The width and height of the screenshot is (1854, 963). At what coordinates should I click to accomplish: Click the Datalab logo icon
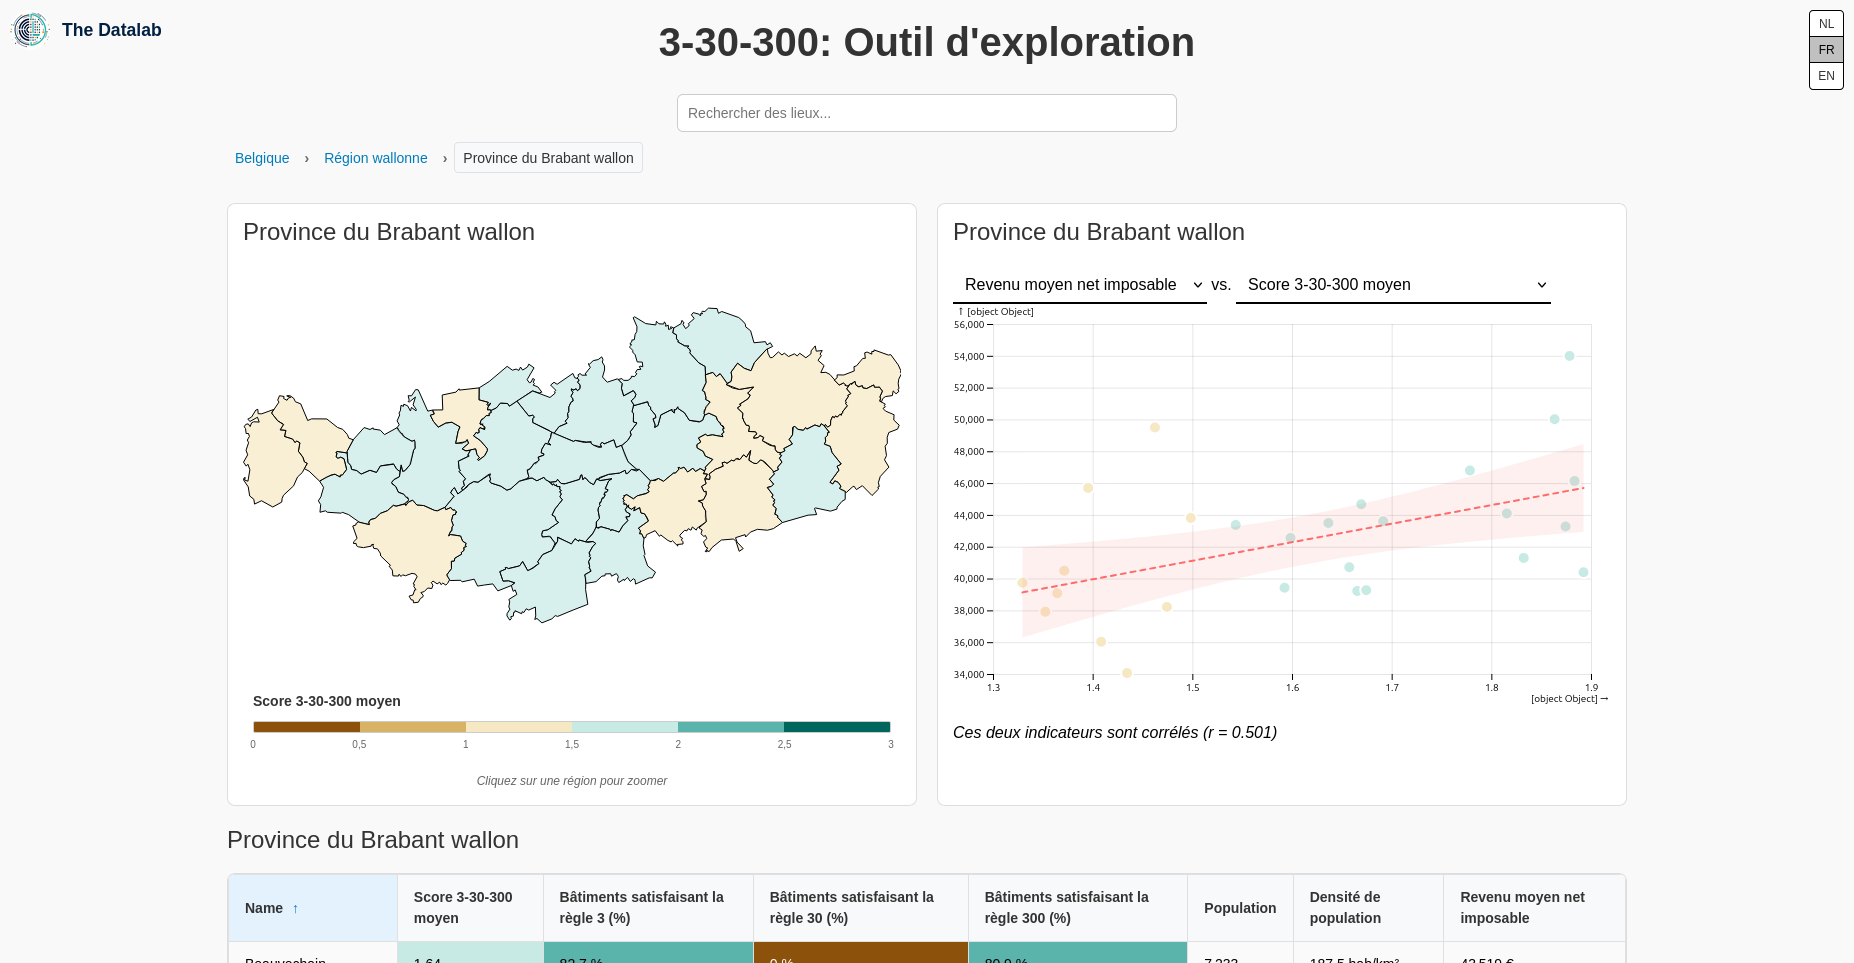(x=30, y=30)
